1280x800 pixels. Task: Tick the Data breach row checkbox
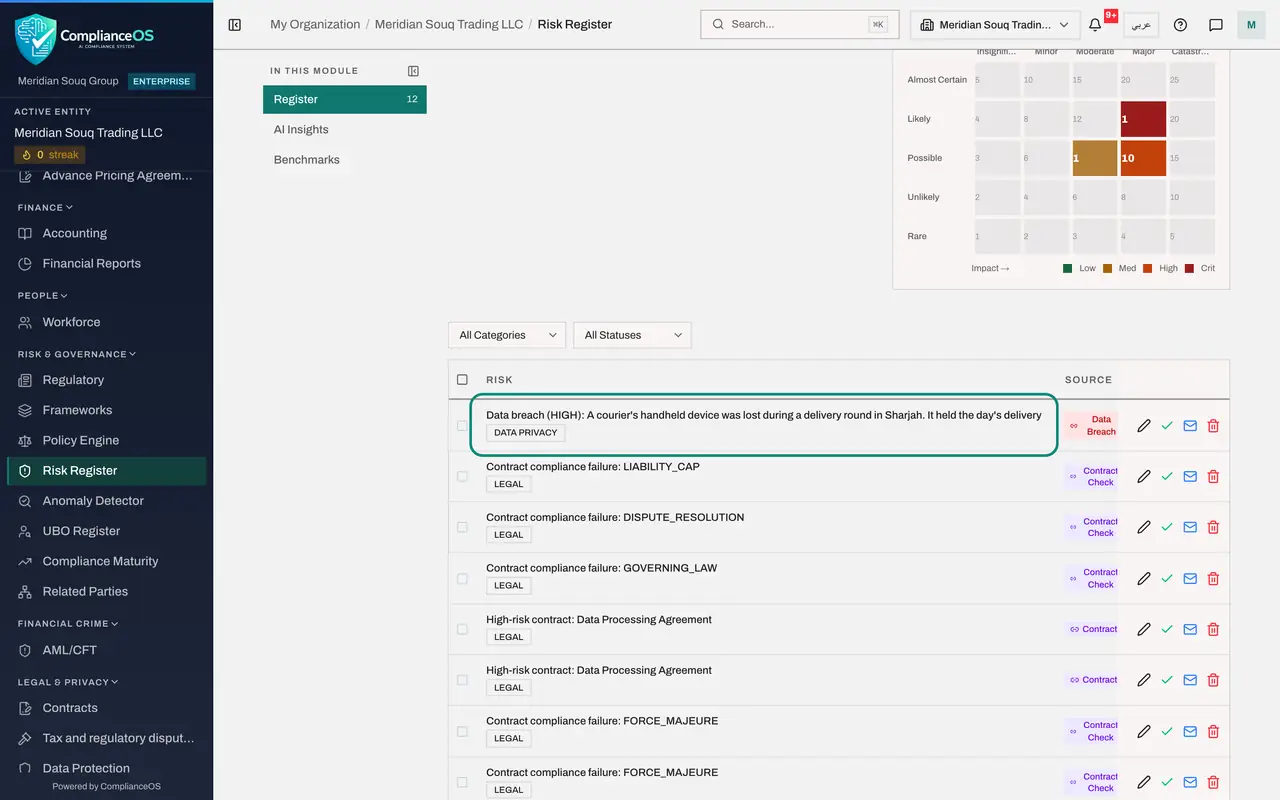click(x=462, y=426)
